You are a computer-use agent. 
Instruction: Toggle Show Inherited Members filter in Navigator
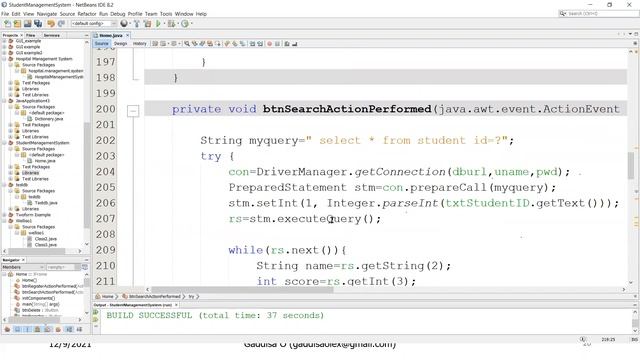7,329
